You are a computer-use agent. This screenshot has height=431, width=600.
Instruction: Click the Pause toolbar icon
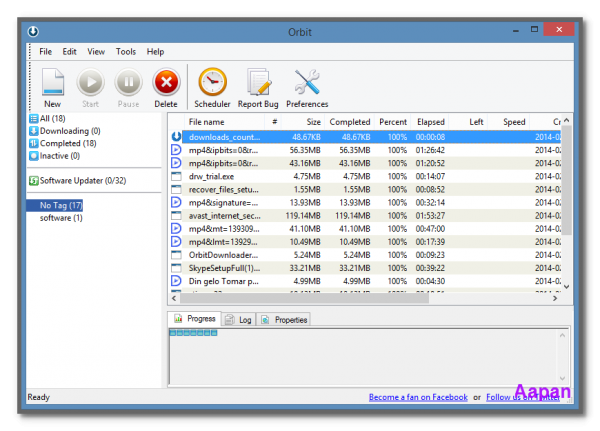click(129, 82)
